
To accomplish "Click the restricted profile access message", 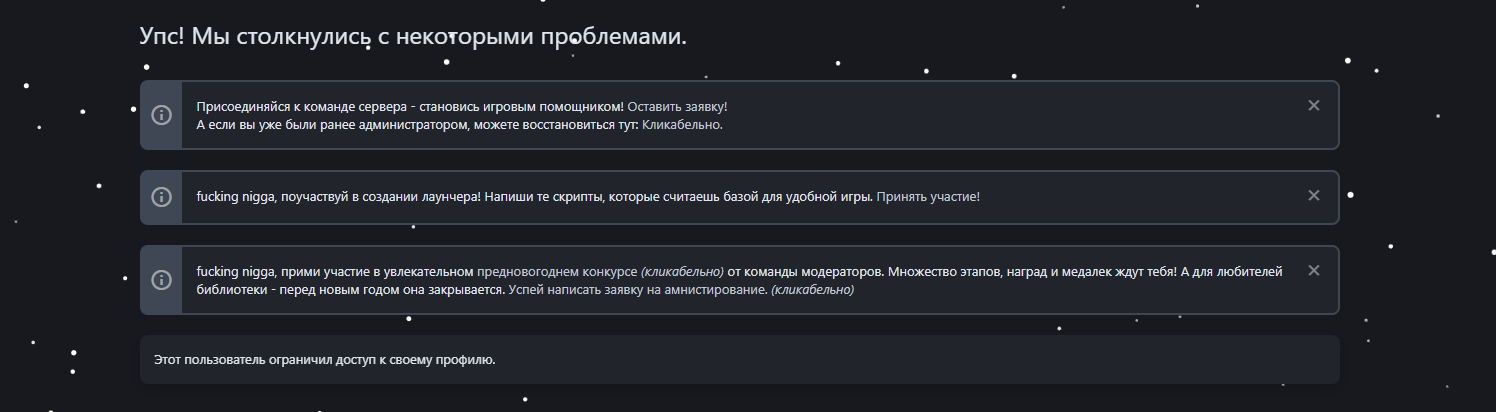I will click(x=325, y=359).
